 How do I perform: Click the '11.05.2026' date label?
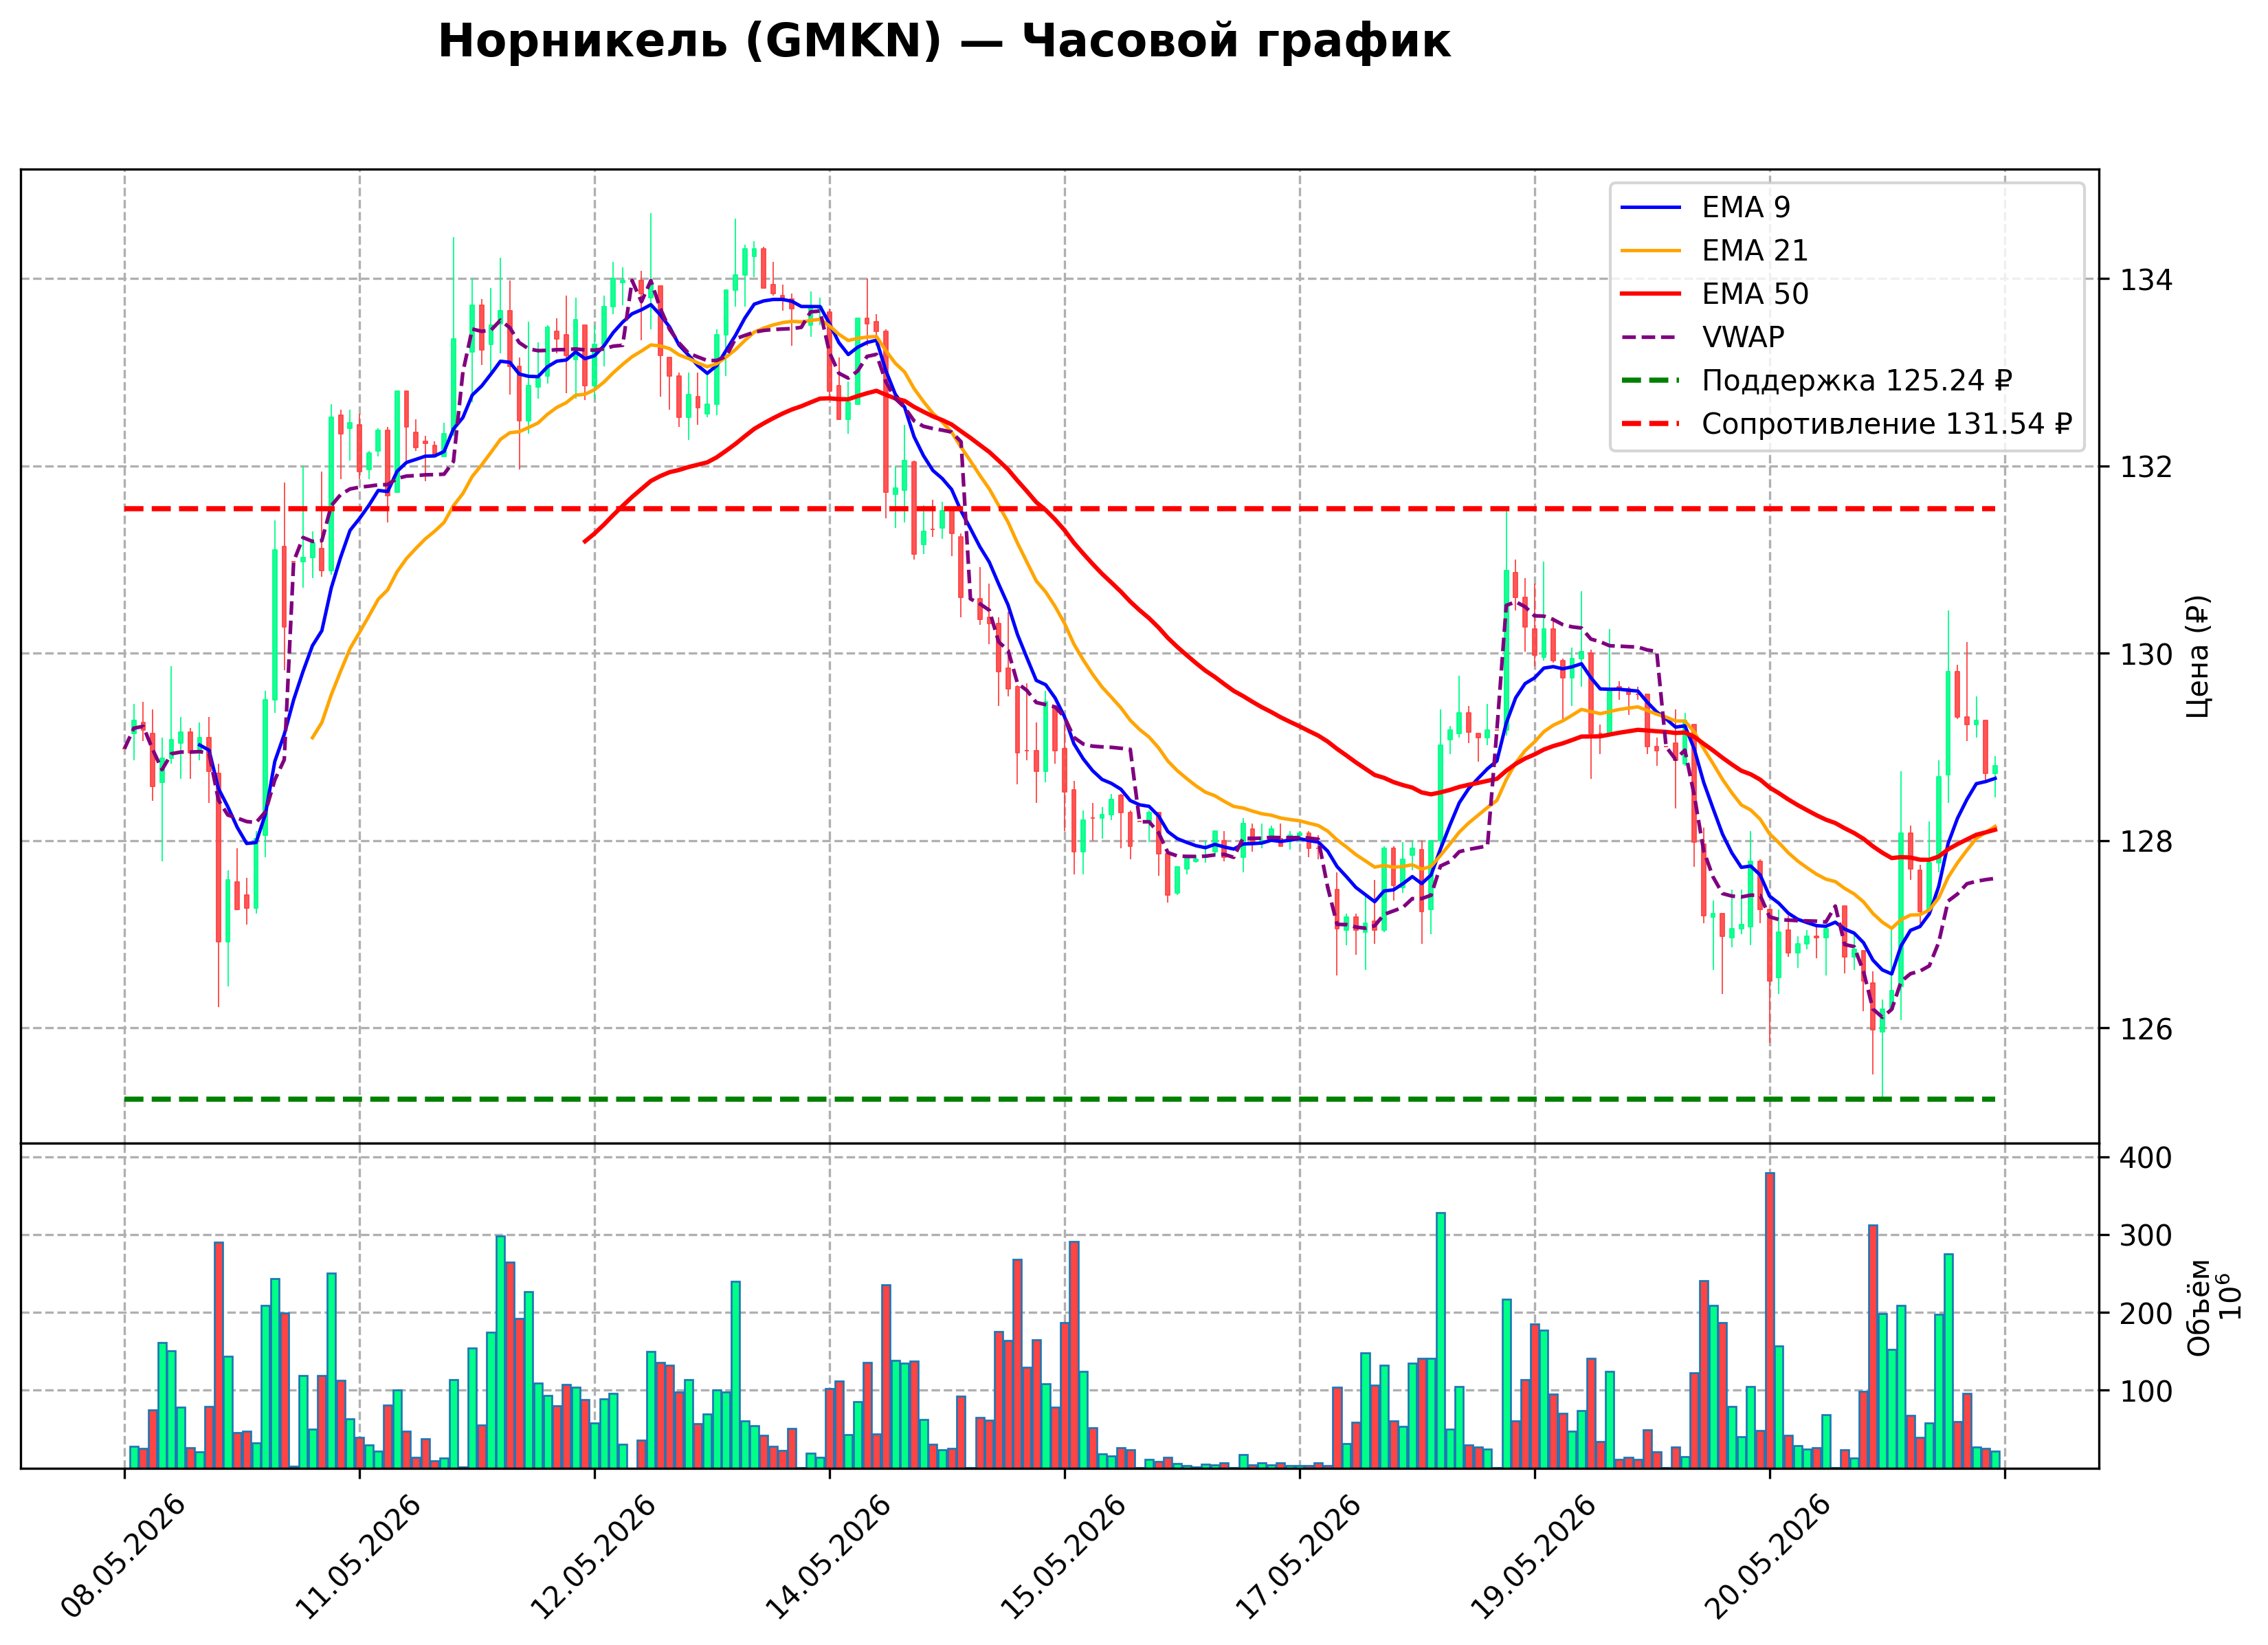[359, 1556]
